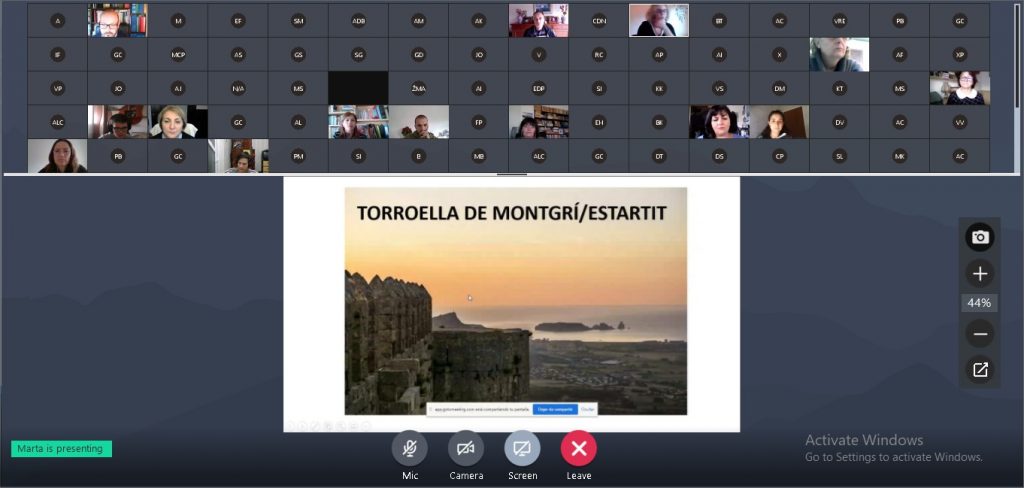
Task: Select the blank black video tile
Action: click(x=358, y=89)
